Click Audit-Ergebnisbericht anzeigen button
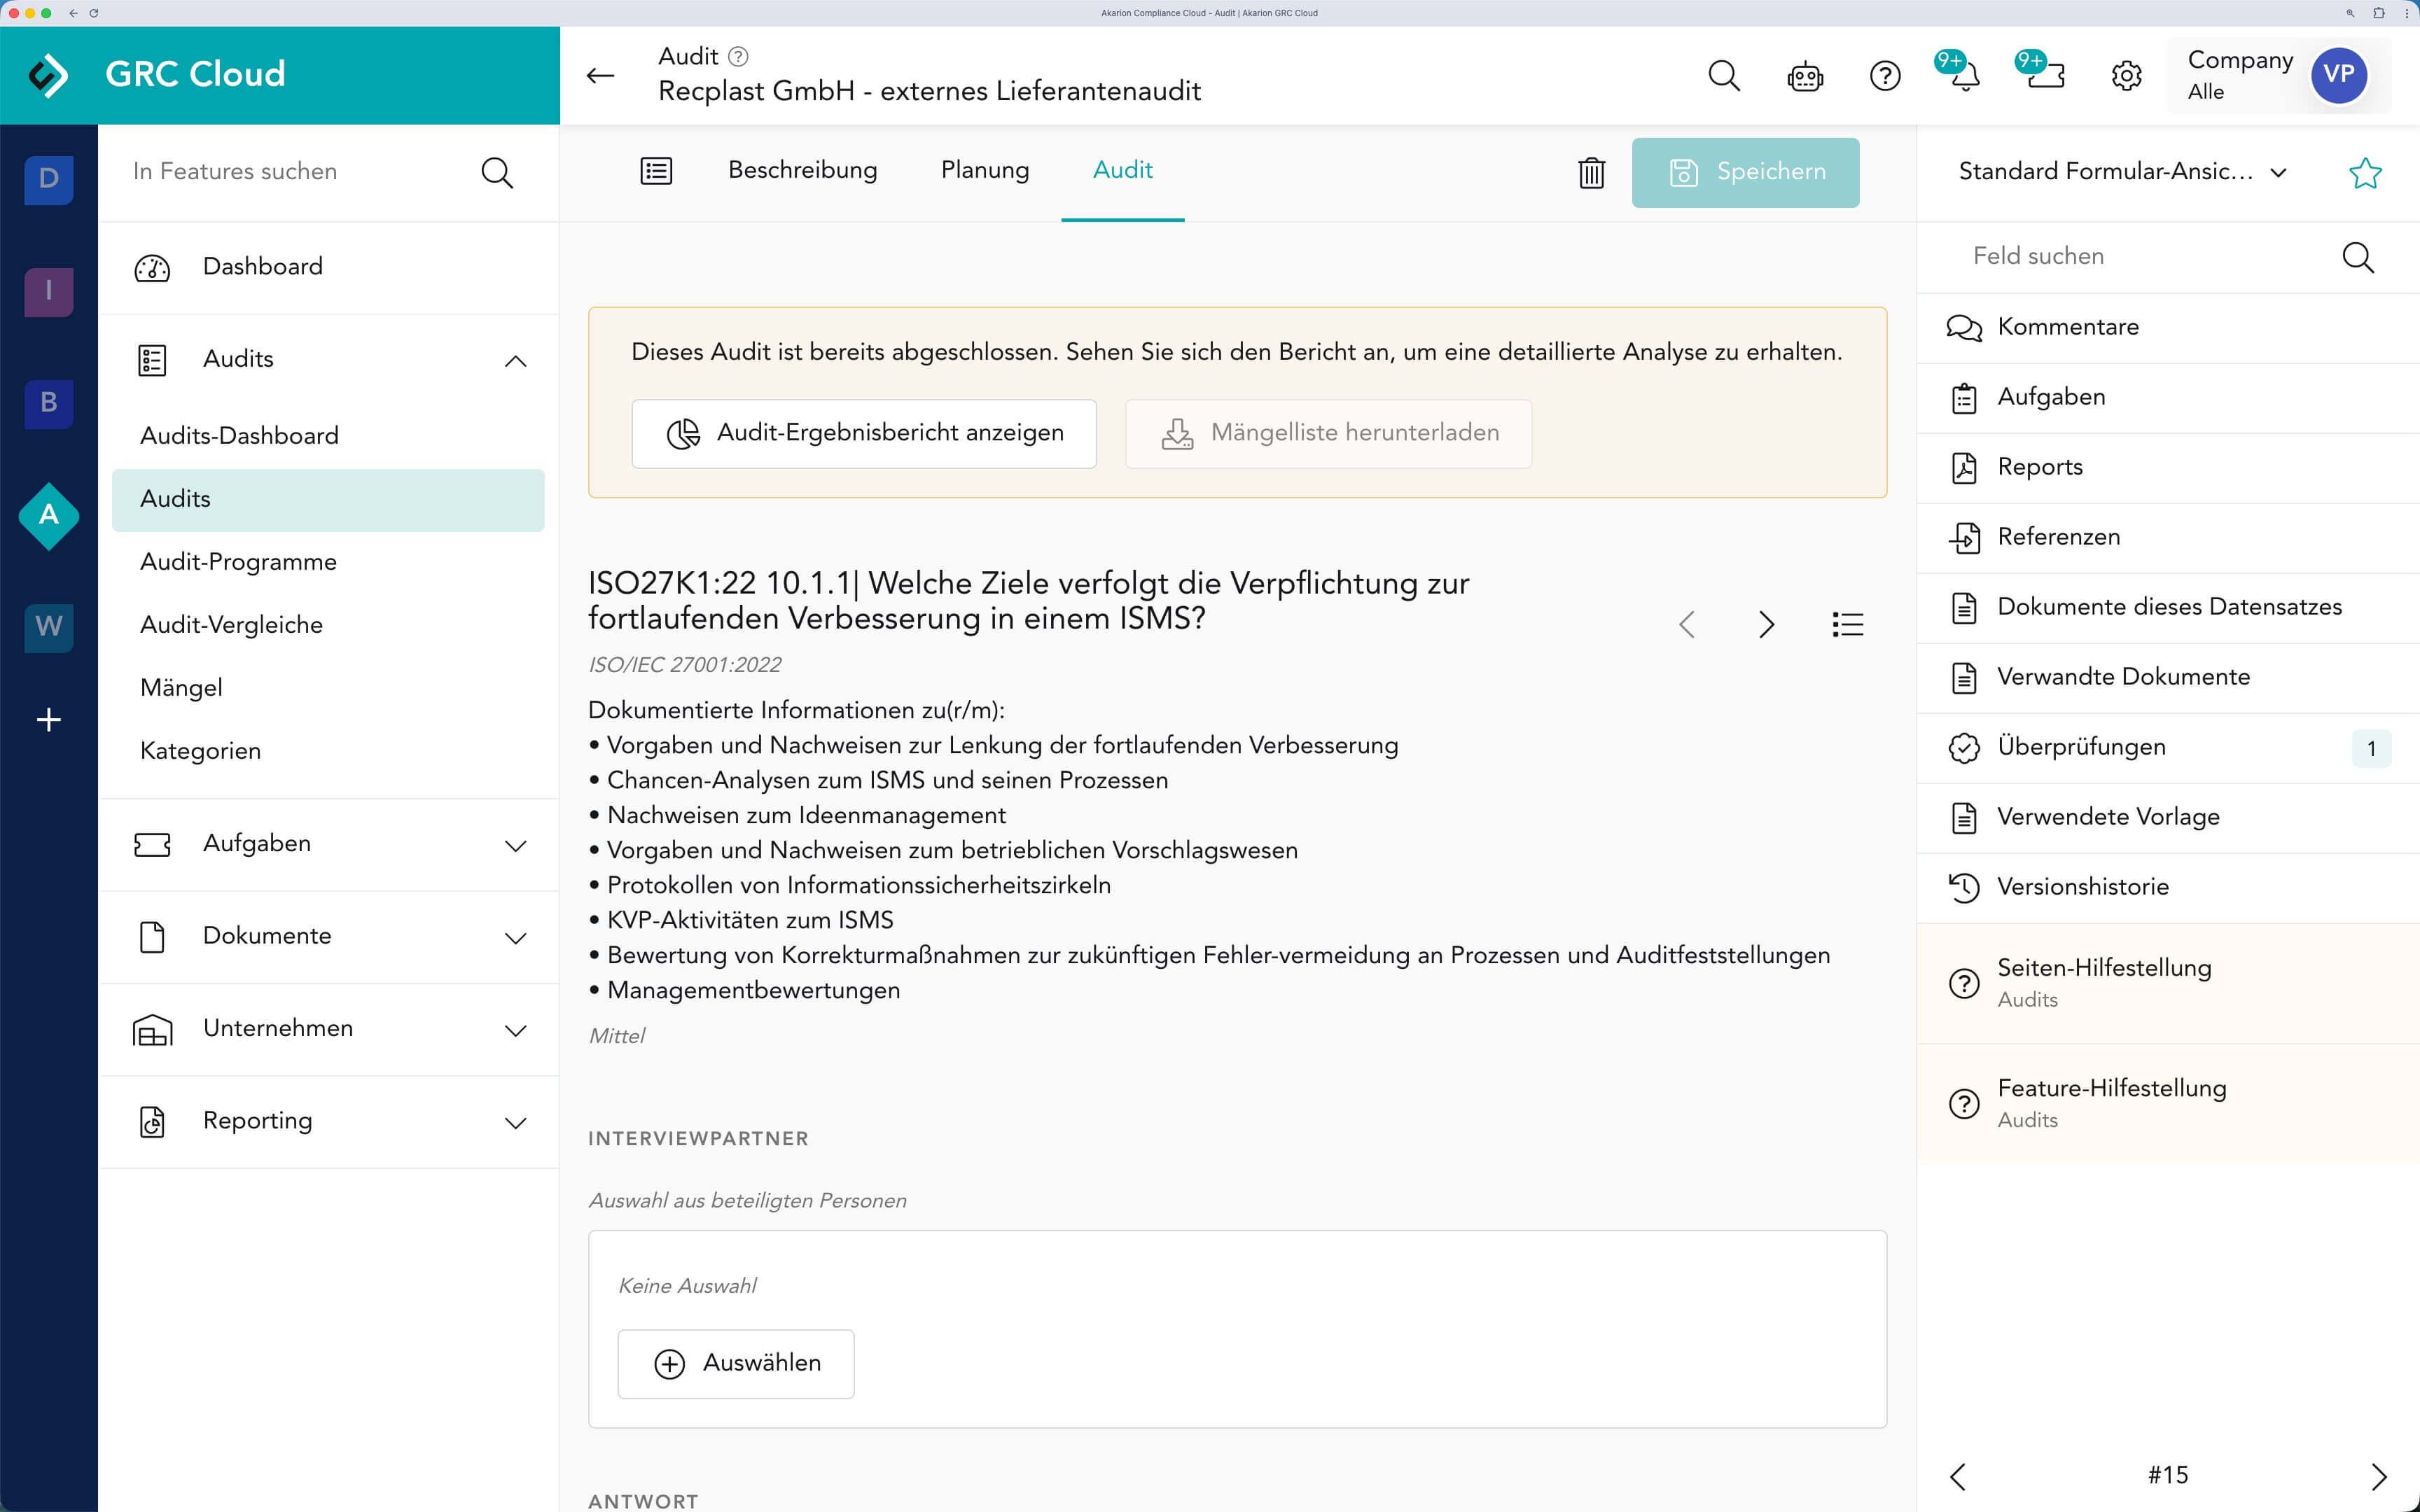Viewport: 2420px width, 1512px height. pos(864,433)
